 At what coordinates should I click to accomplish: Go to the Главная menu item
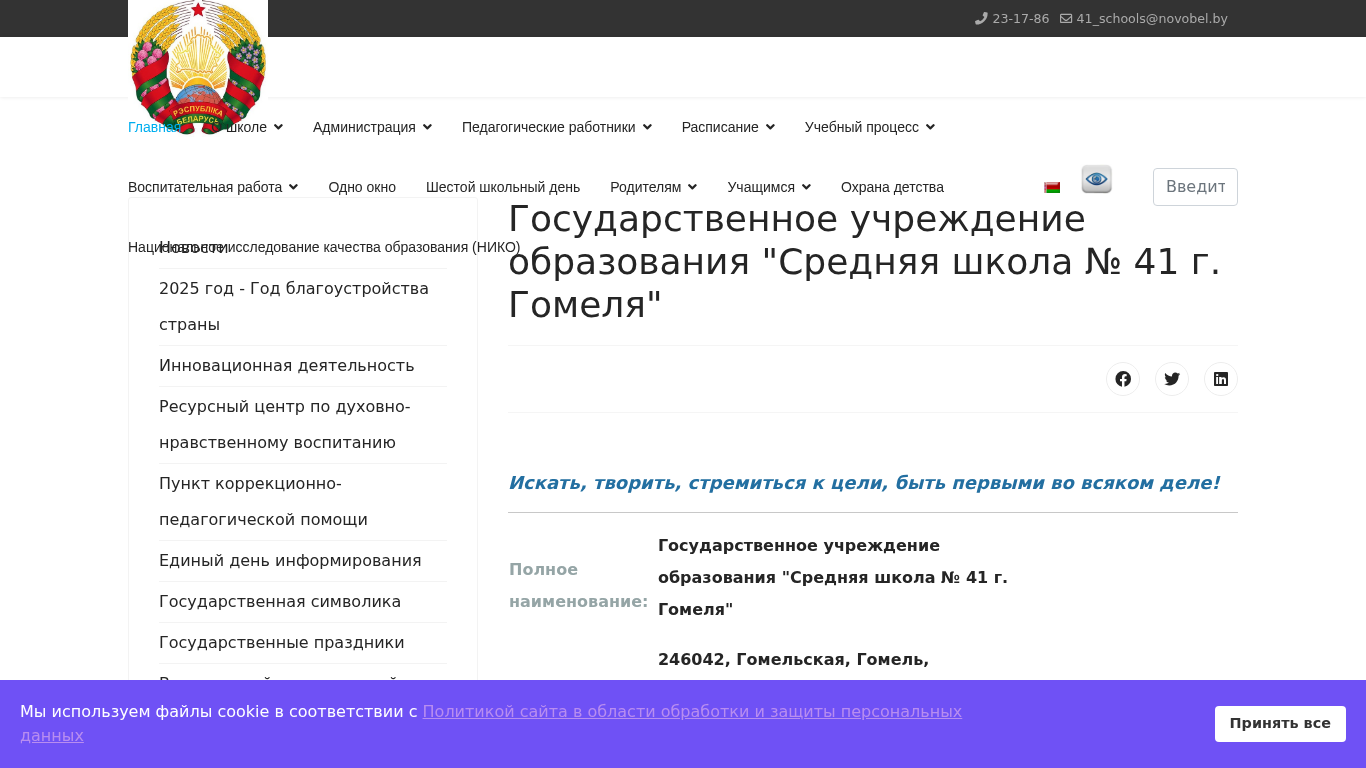click(154, 127)
